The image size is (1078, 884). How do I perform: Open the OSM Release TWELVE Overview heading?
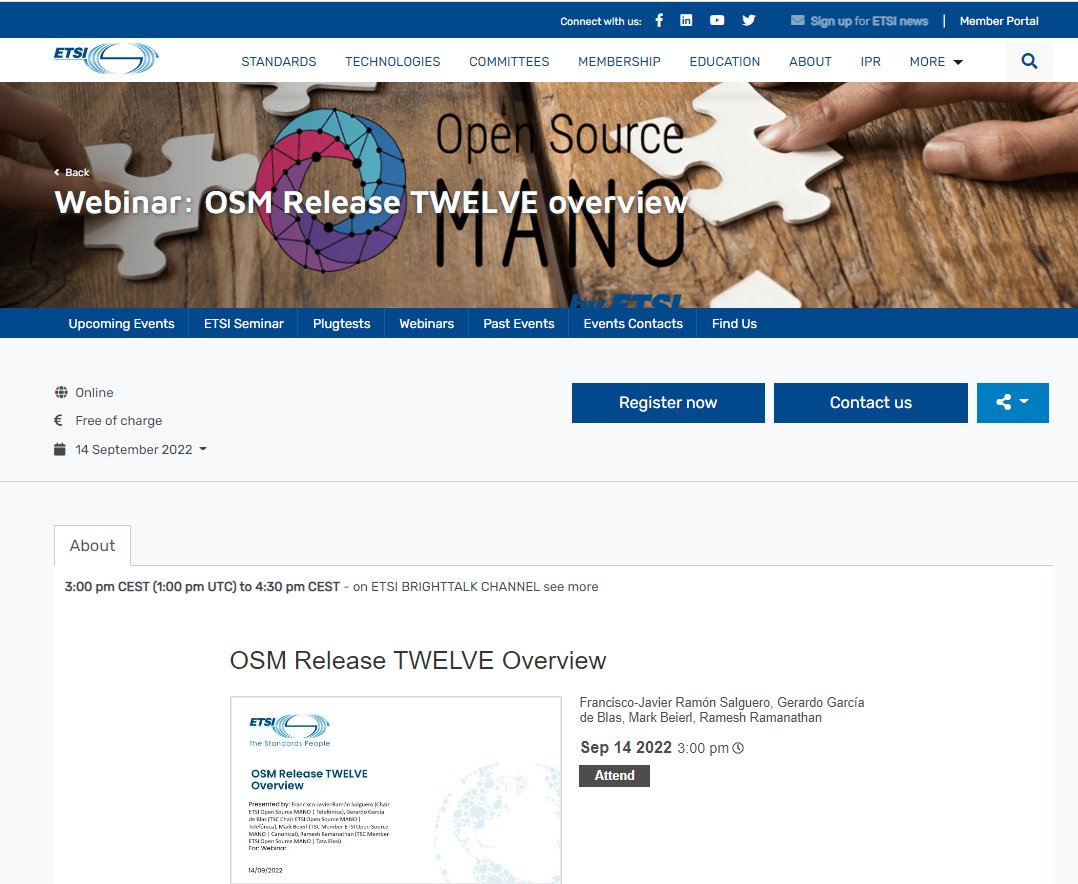tap(418, 660)
